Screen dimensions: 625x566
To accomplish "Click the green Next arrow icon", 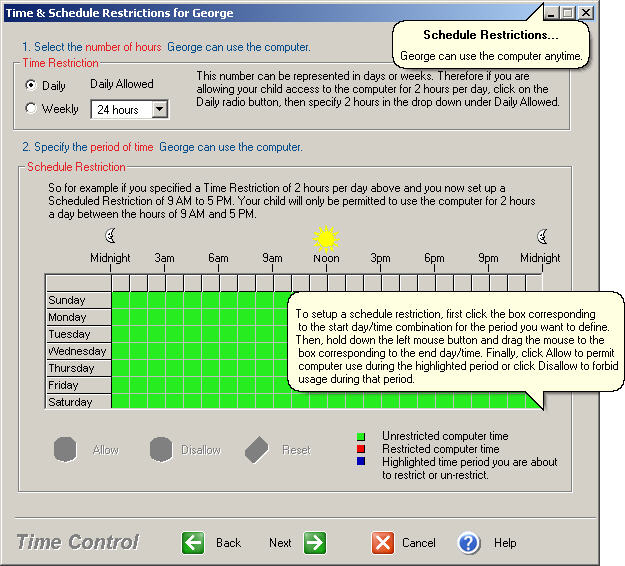I will click(x=315, y=543).
